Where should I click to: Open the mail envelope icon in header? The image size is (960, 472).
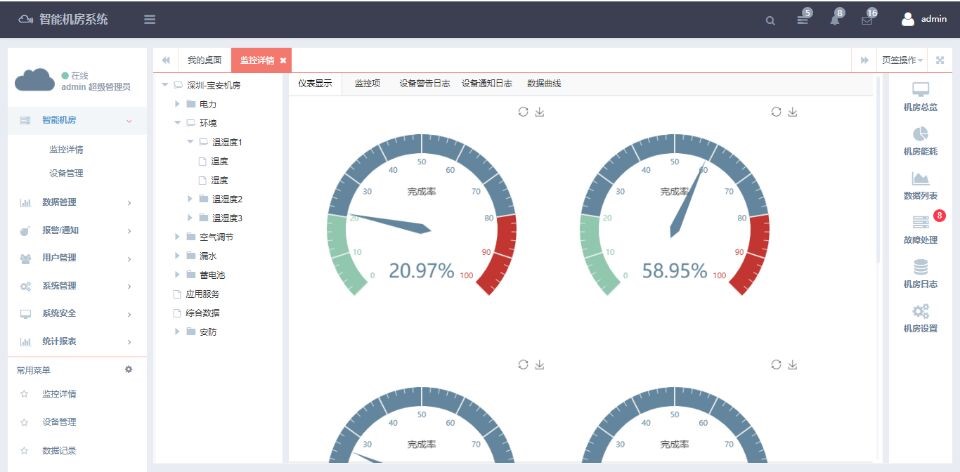pos(867,20)
